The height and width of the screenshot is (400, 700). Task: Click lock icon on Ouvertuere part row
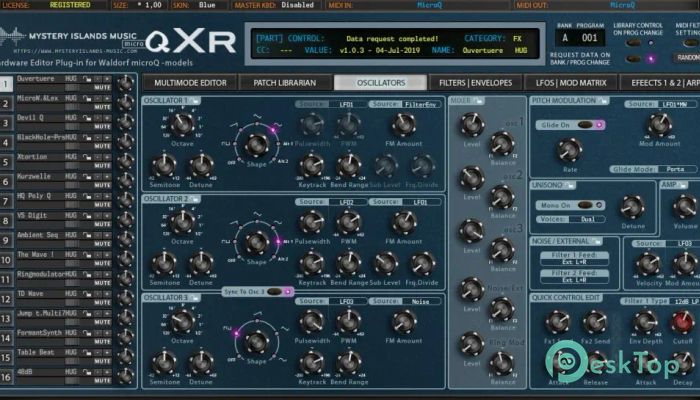pos(87,79)
